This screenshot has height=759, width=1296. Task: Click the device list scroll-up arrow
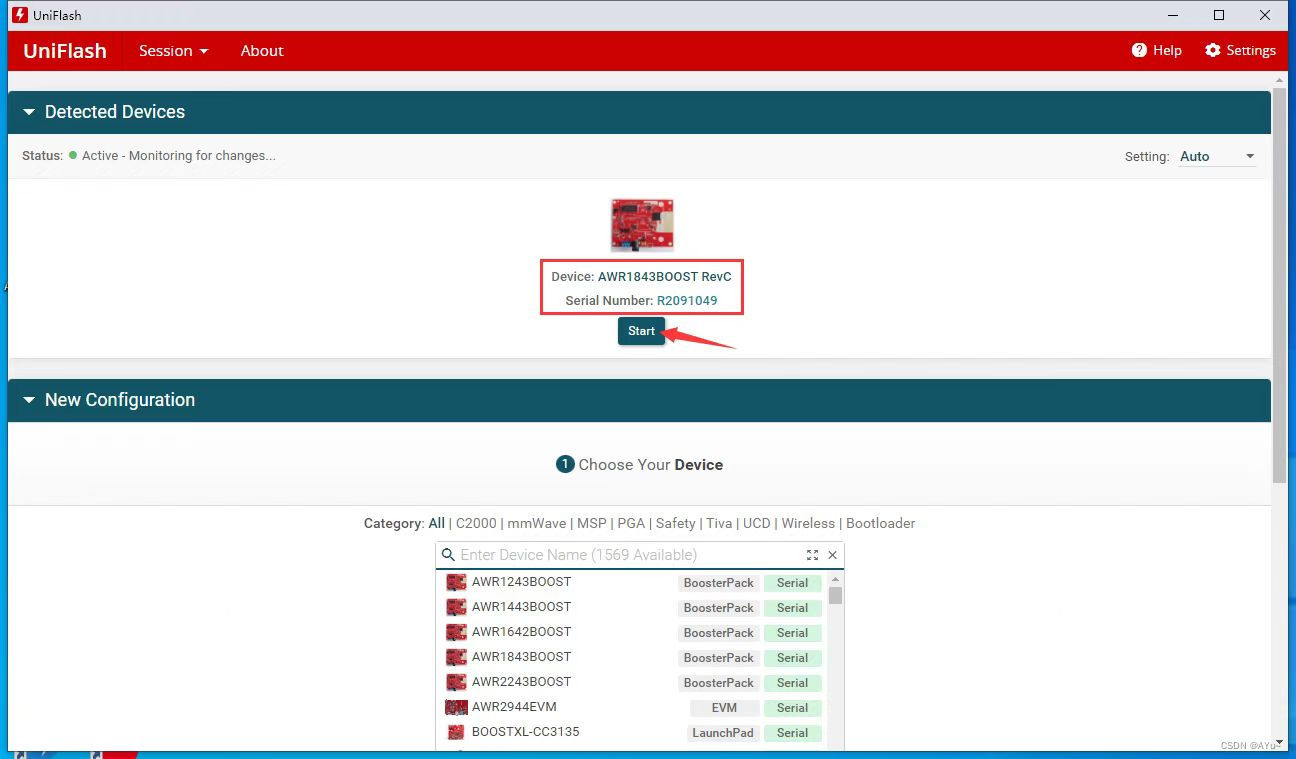(835, 579)
